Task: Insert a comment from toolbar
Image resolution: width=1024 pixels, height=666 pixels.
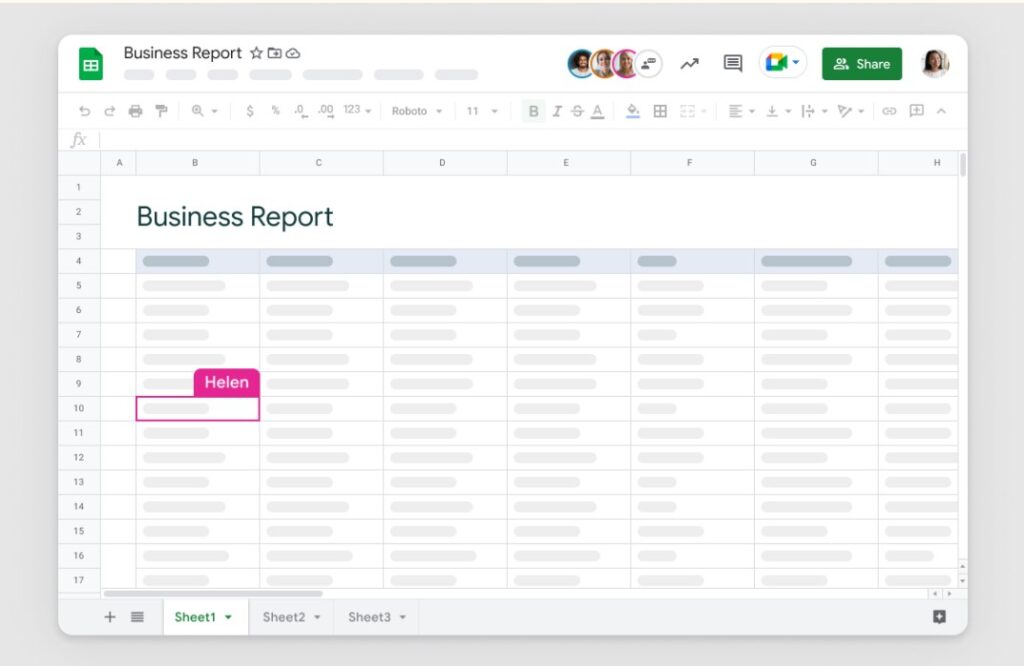Action: (916, 110)
